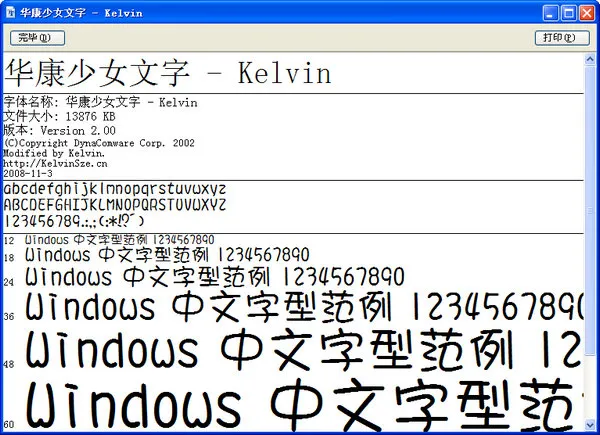600x435 pixels.
Task: Click the 12-point Windows sample line
Action: [119, 240]
